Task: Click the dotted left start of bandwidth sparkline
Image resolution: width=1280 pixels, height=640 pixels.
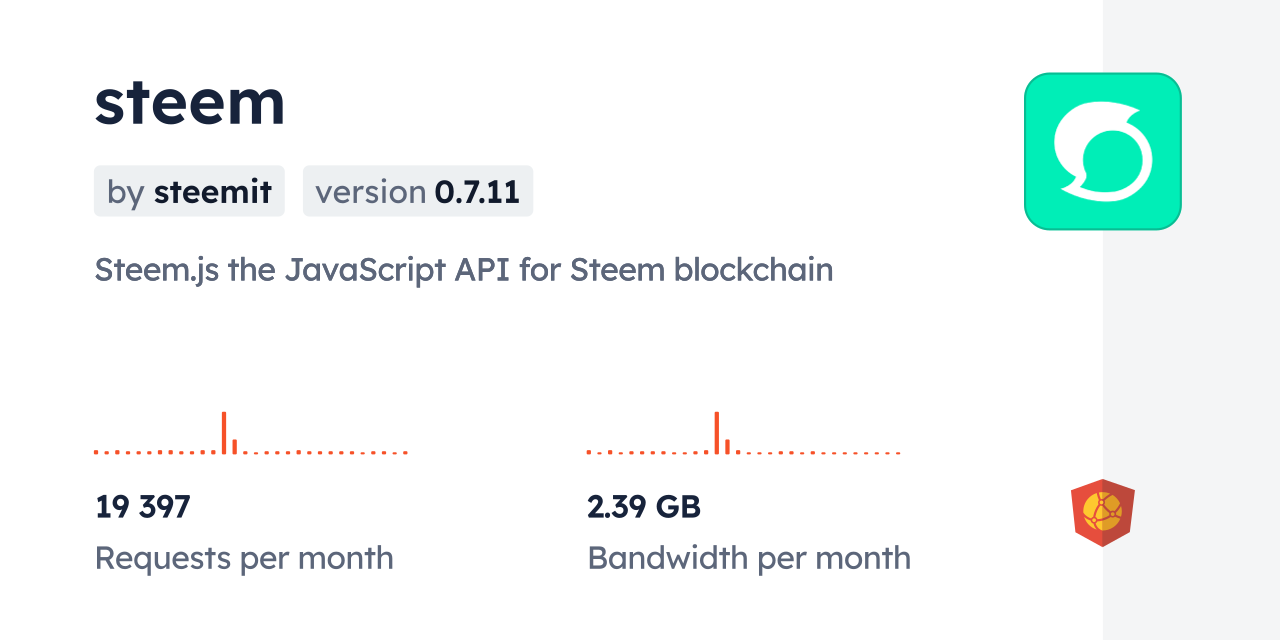Action: 590,453
